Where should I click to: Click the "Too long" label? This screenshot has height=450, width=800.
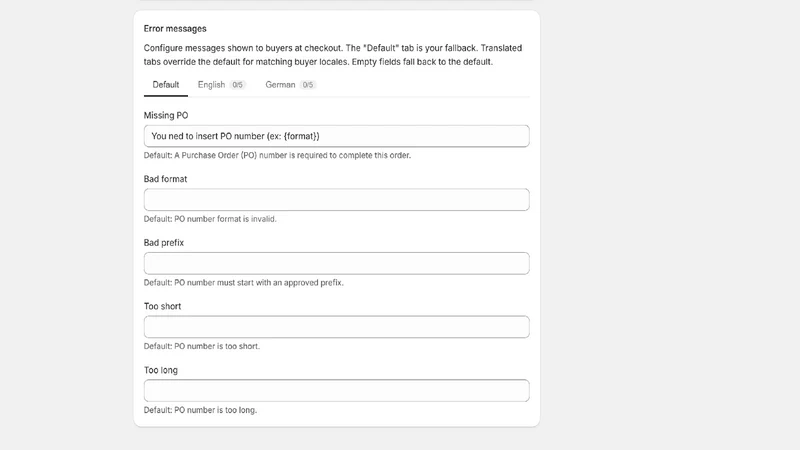tap(161, 370)
